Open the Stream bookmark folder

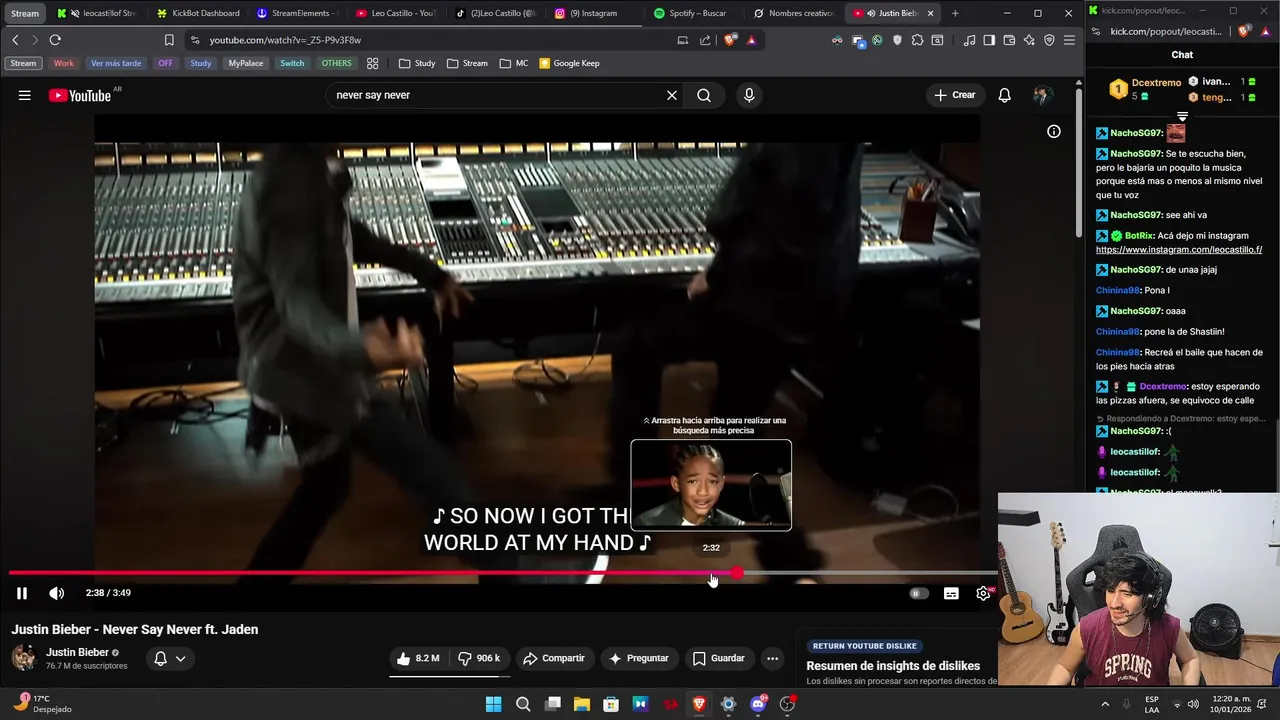pos(467,63)
